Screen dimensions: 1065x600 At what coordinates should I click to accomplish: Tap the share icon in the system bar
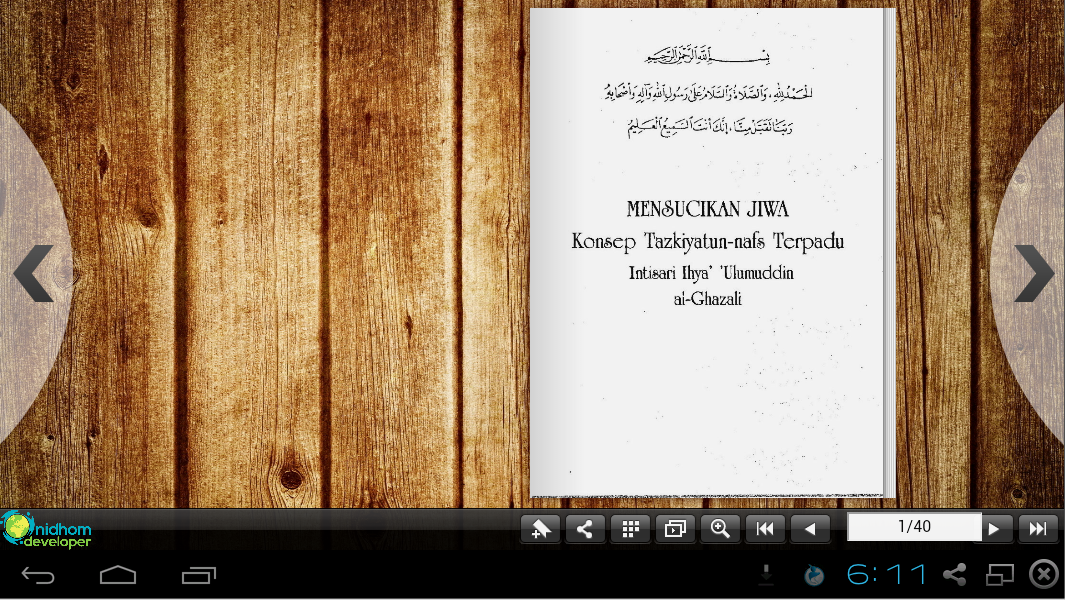point(954,575)
